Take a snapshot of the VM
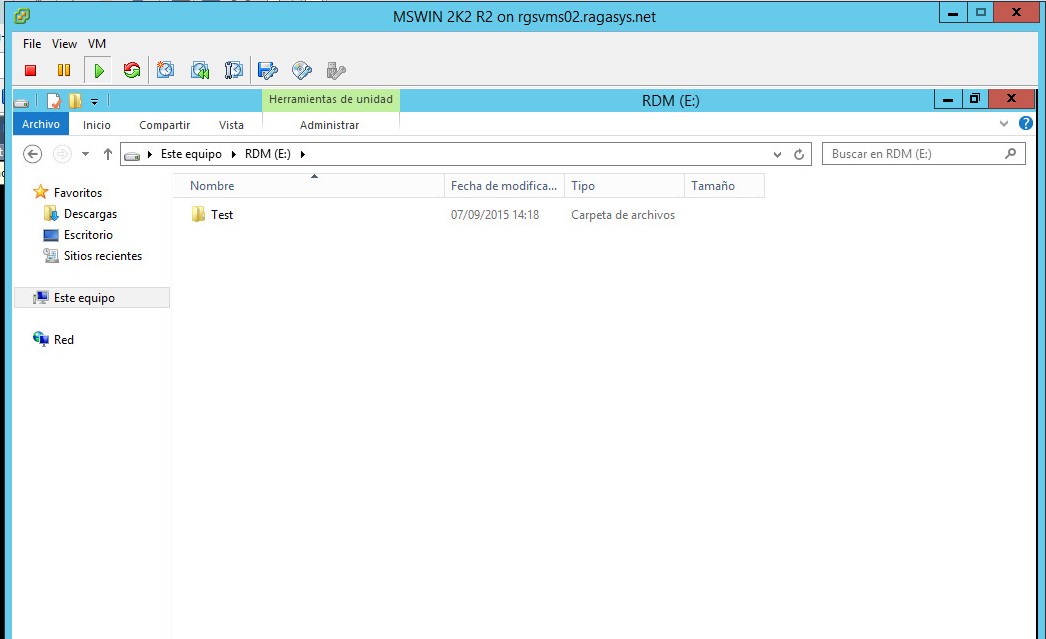Viewport: 1046px width, 639px height. point(166,70)
